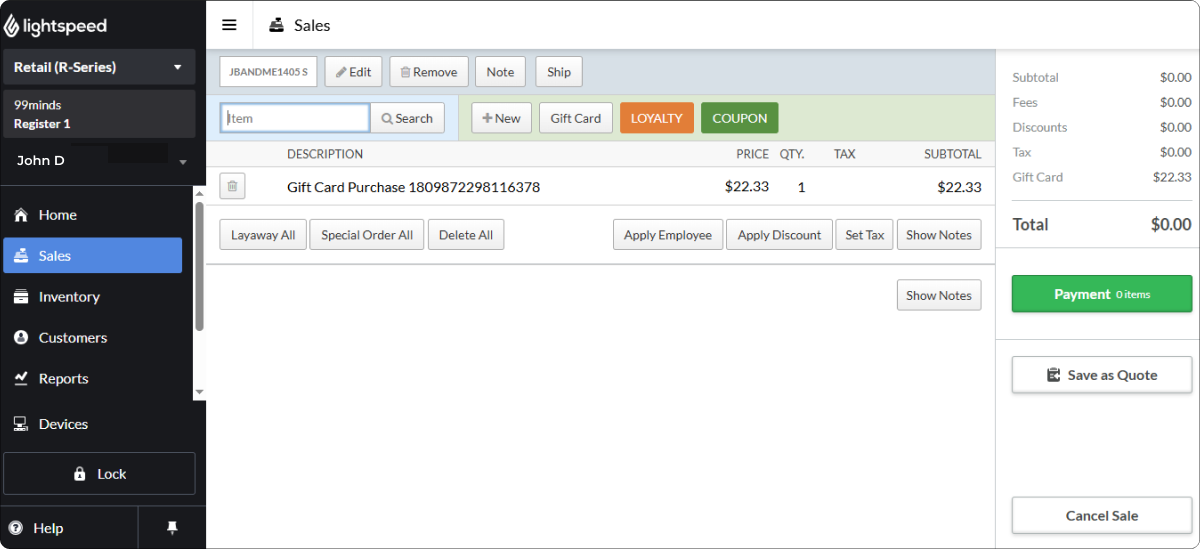The height and width of the screenshot is (549, 1200).
Task: Open Inventory in the sidebar
Action: pos(69,297)
